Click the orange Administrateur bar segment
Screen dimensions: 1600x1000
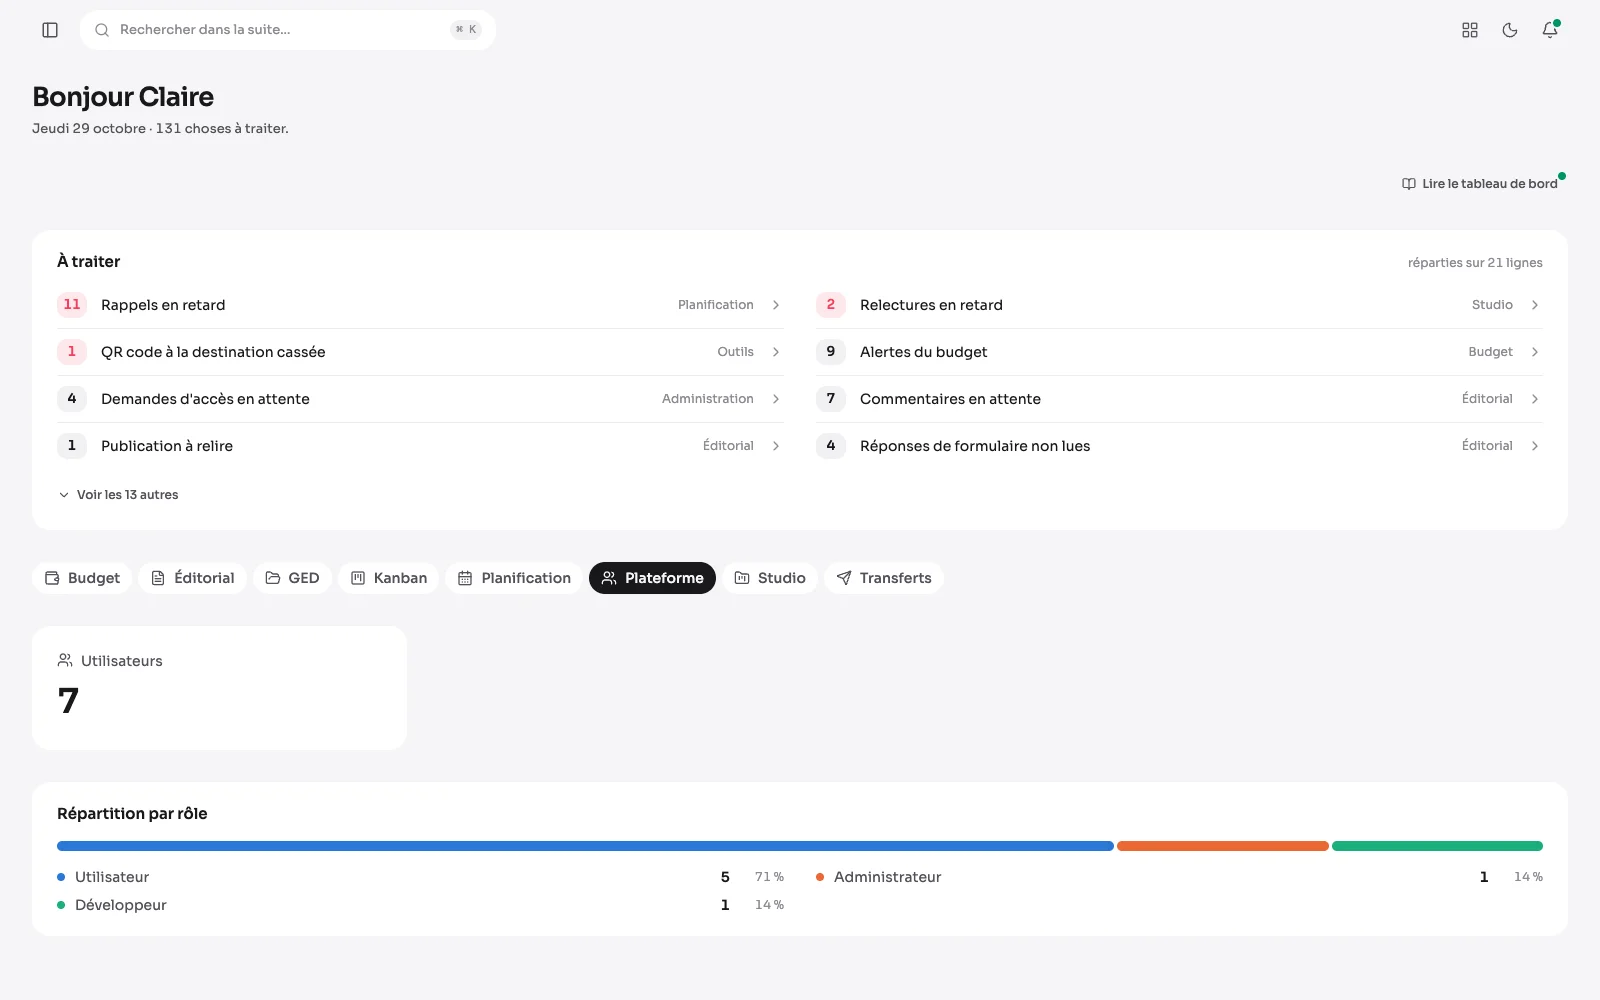pos(1223,846)
